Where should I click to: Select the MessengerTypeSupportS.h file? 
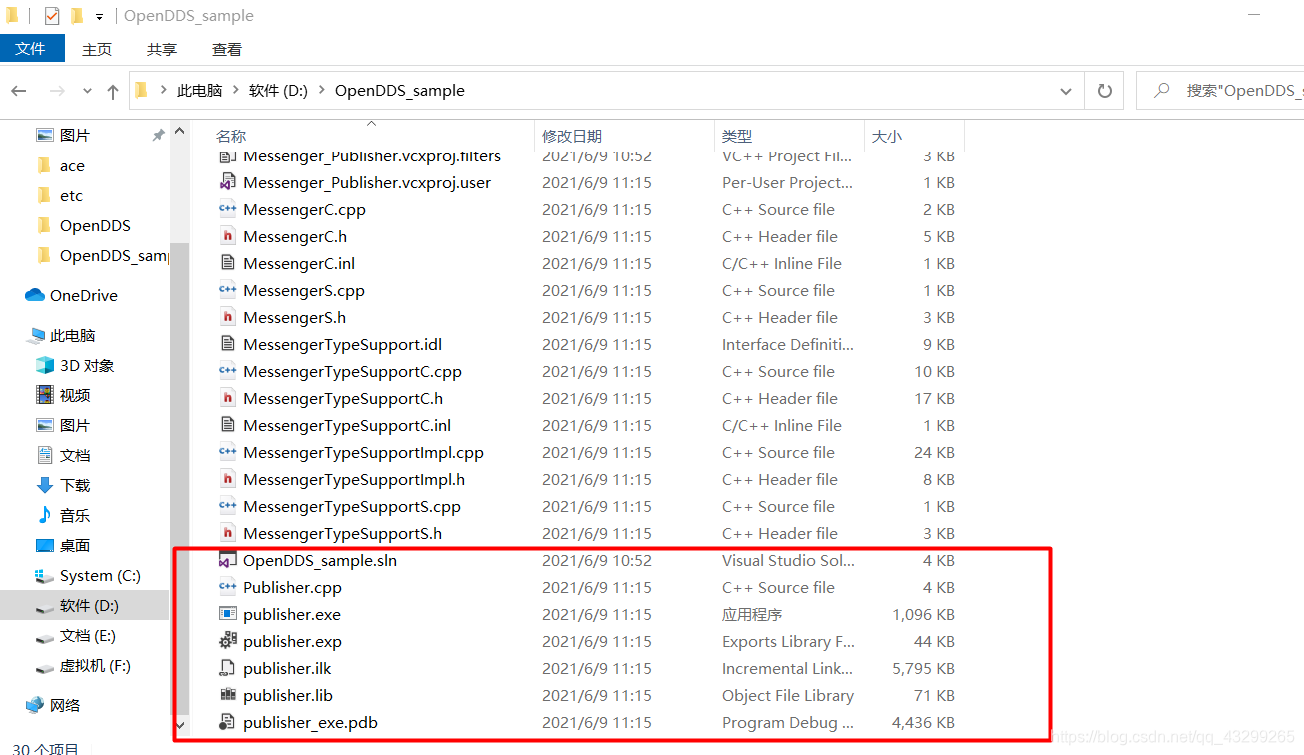[x=342, y=534]
